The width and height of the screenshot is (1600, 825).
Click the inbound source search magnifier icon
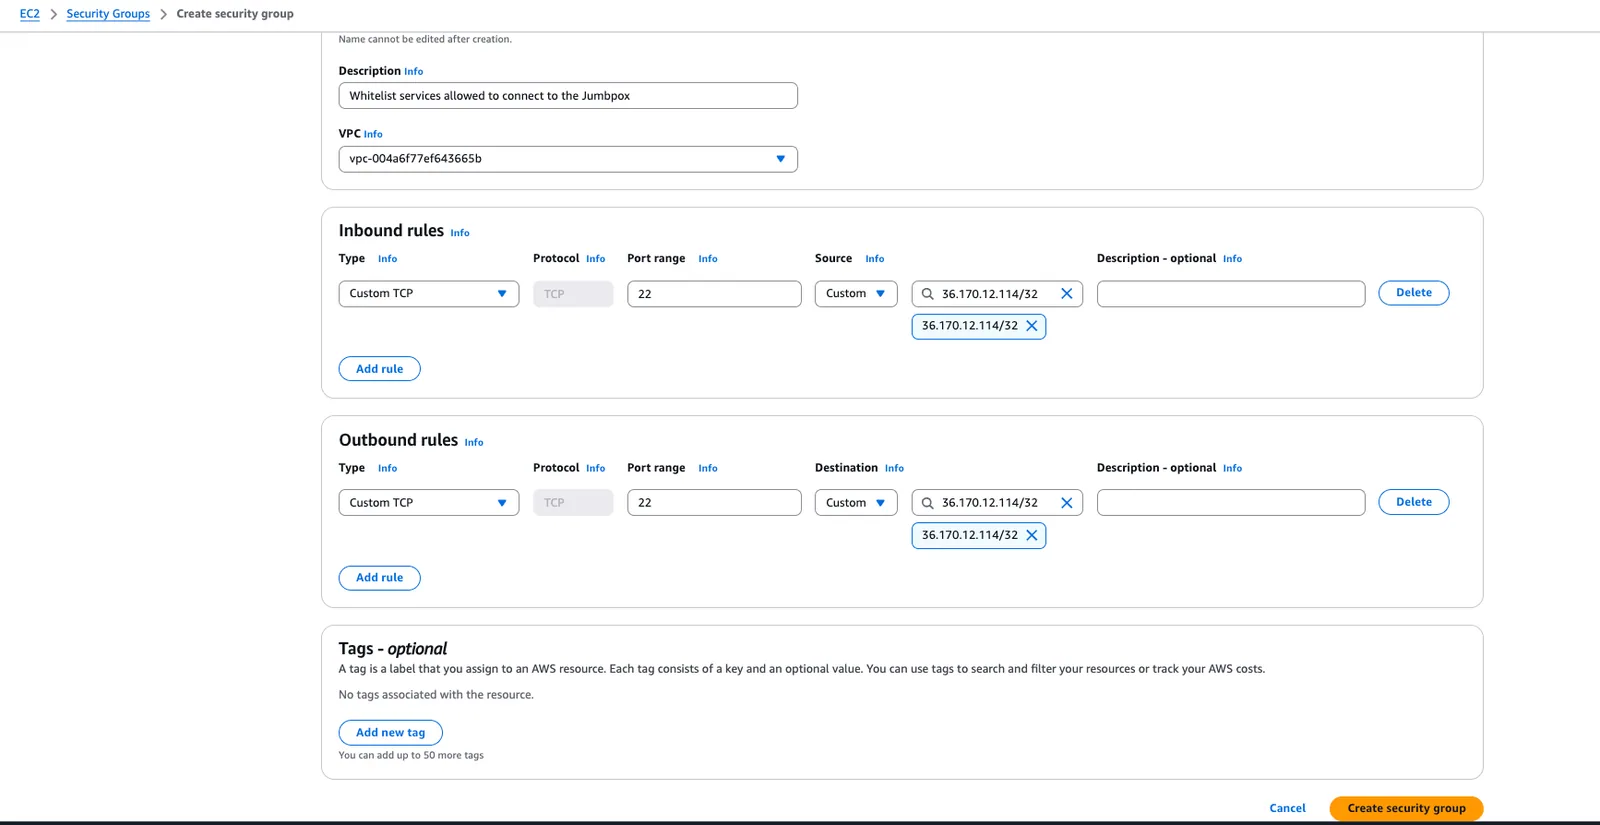pyautogui.click(x=927, y=294)
